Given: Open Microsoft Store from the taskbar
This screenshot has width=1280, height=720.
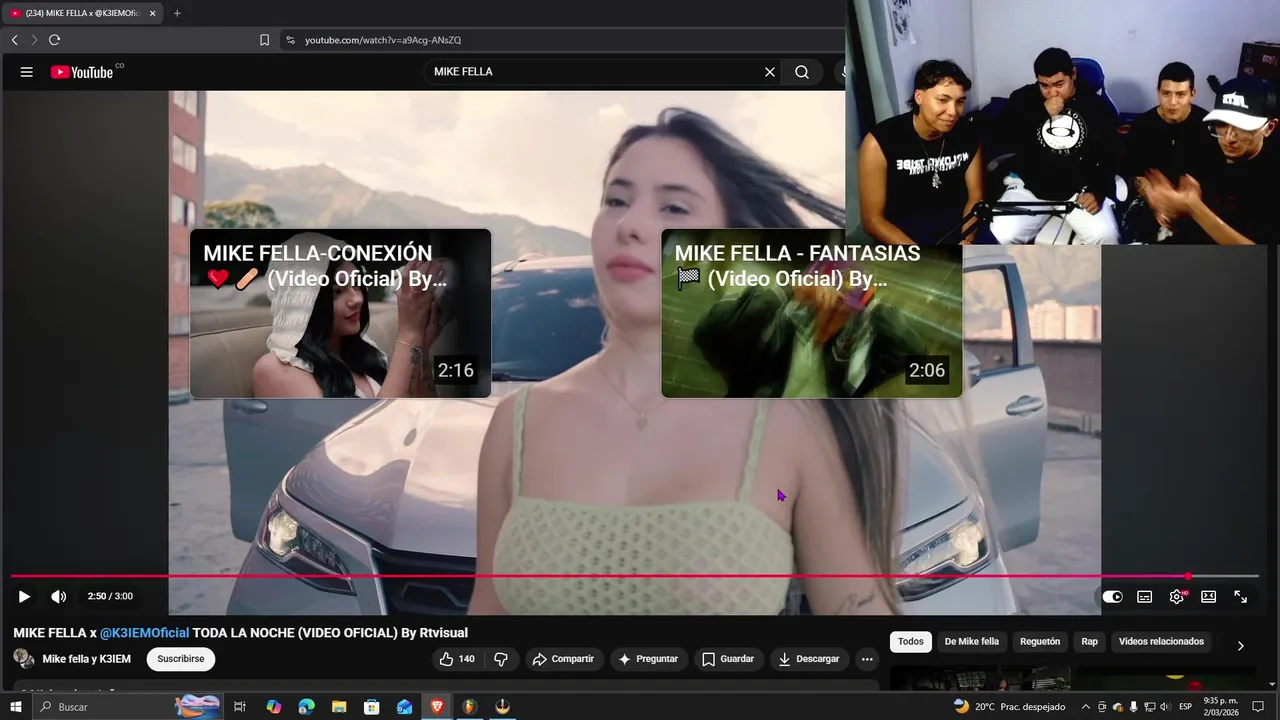Looking at the screenshot, I should point(372,707).
